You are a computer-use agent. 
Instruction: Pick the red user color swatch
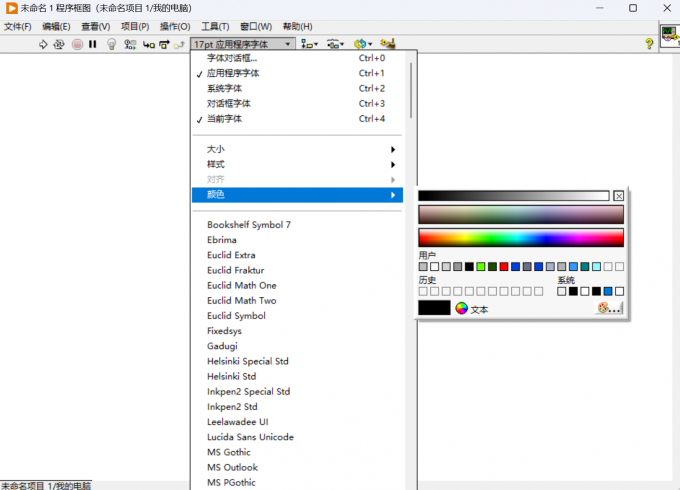point(503,267)
